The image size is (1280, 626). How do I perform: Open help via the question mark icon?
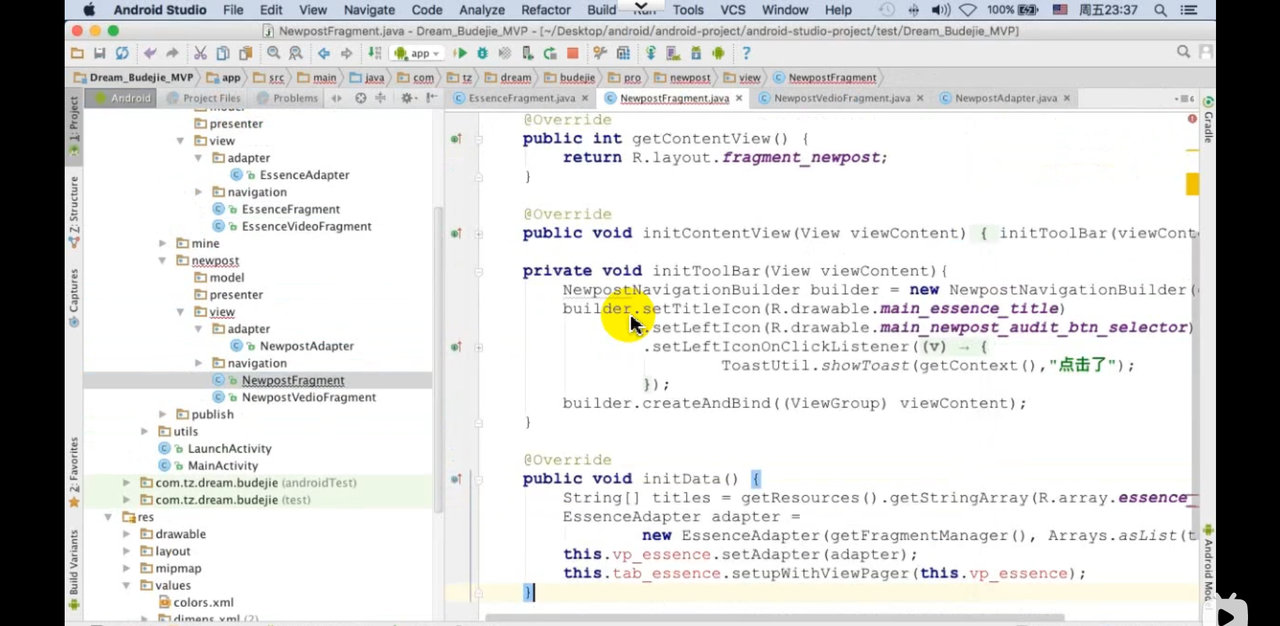tap(746, 53)
